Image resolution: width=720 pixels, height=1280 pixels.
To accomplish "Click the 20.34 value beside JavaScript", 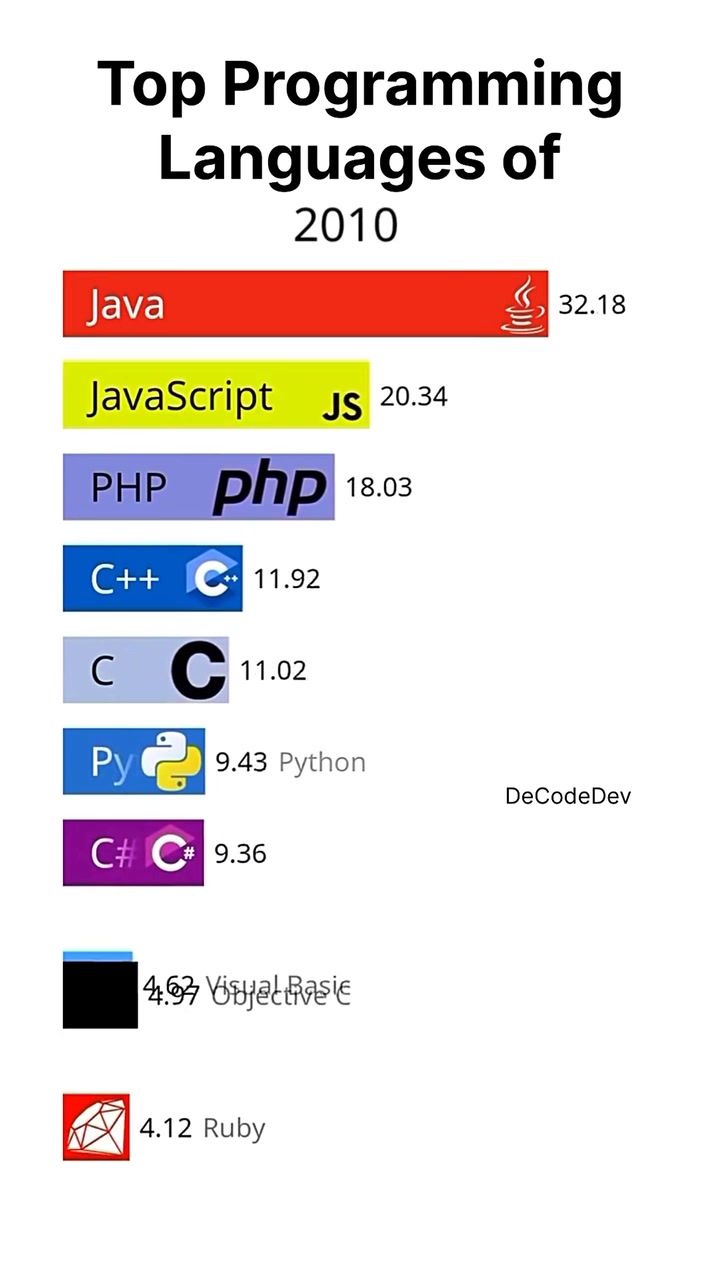I will point(414,397).
